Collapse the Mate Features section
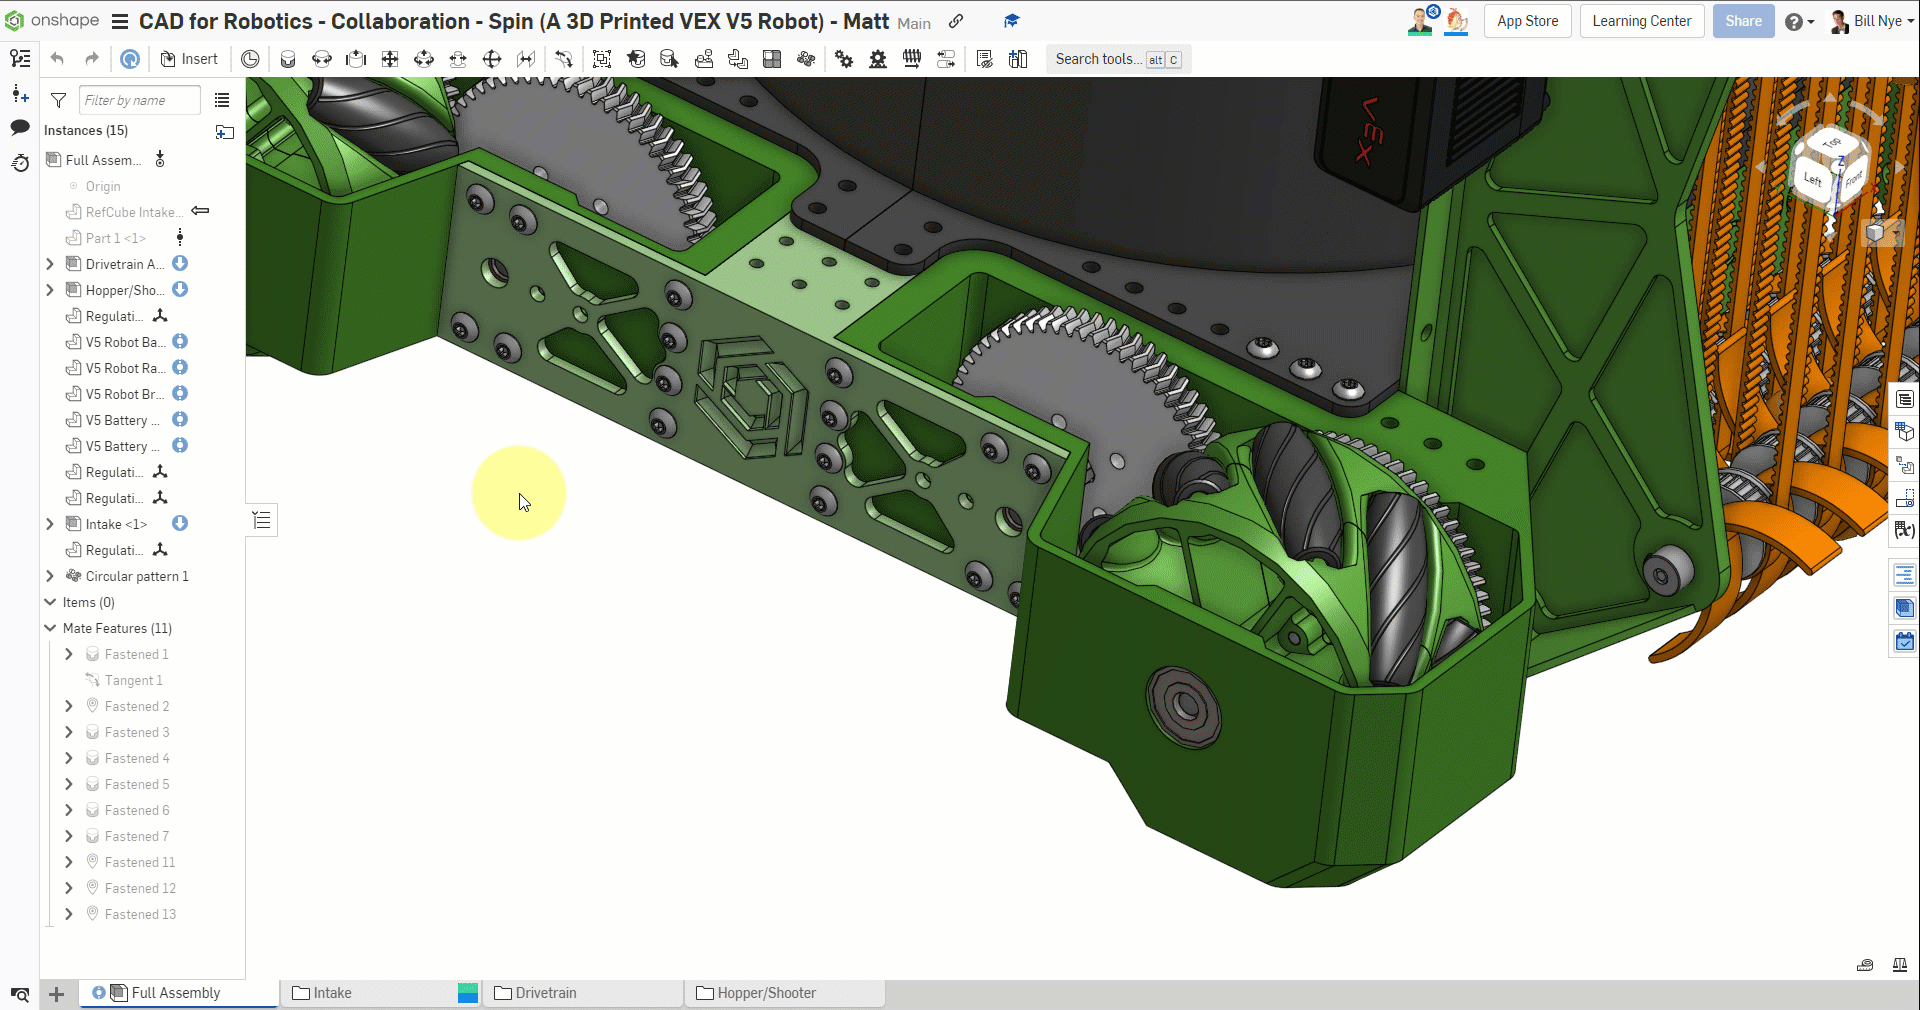This screenshot has width=1920, height=1010. (50, 628)
